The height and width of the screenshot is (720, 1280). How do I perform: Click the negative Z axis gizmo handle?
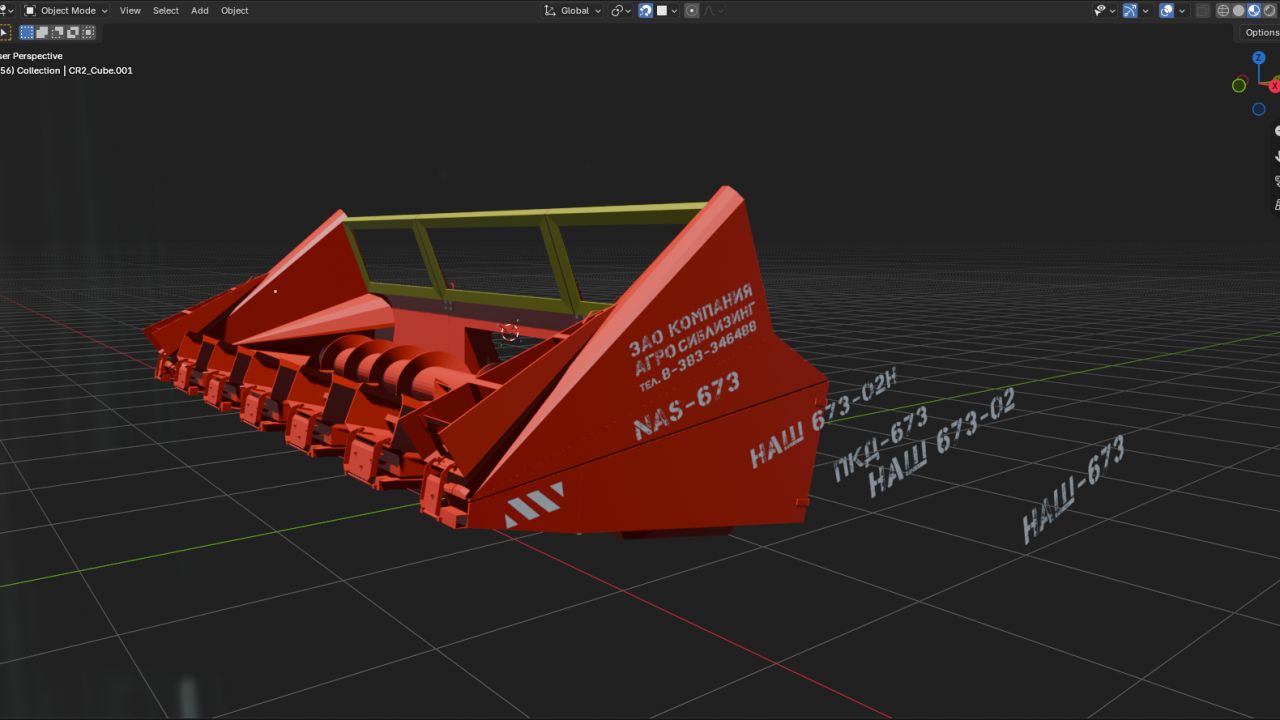click(1259, 109)
